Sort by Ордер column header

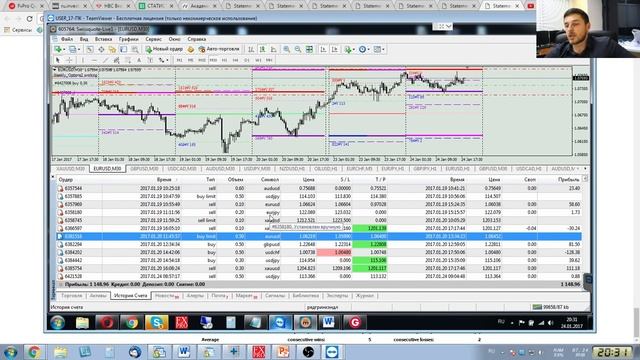66,180
